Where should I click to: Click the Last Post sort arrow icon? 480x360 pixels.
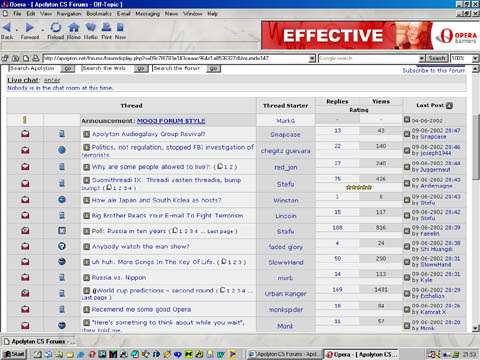click(x=449, y=106)
